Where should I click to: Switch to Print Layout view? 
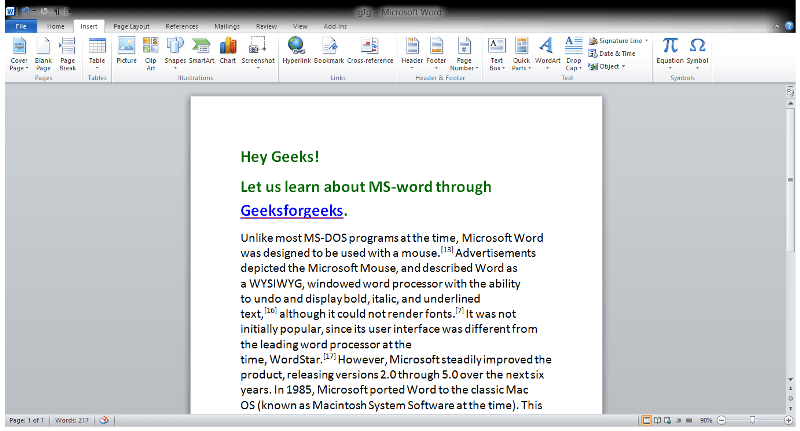pos(646,420)
